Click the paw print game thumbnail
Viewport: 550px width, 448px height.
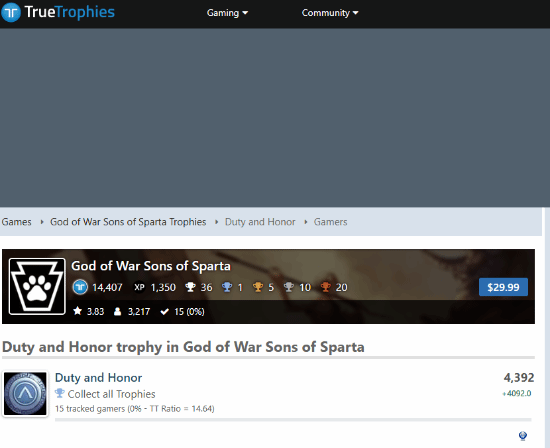click(x=37, y=286)
